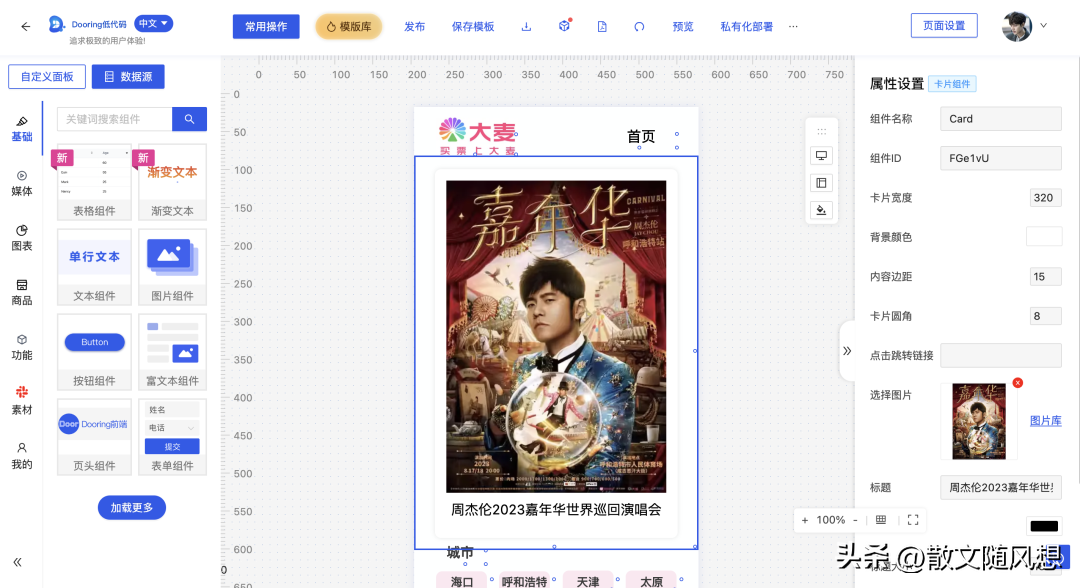Switch to the 自定义面板 tab
The height and width of the screenshot is (588, 1080).
click(47, 76)
